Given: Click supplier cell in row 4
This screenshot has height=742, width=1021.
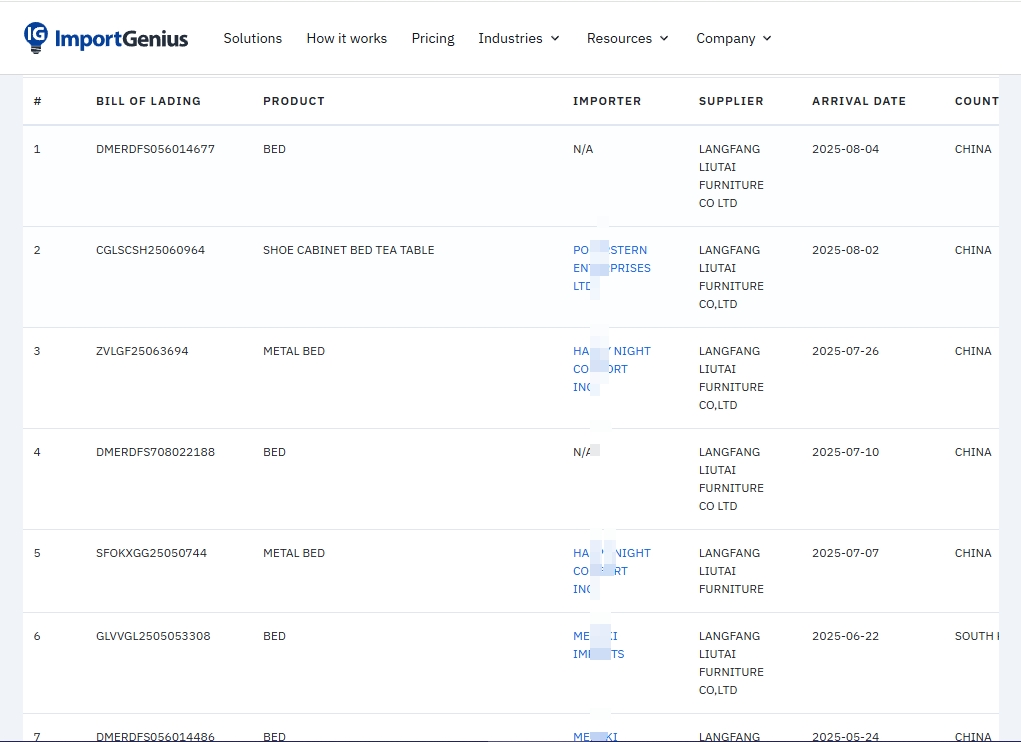Looking at the screenshot, I should [731, 478].
